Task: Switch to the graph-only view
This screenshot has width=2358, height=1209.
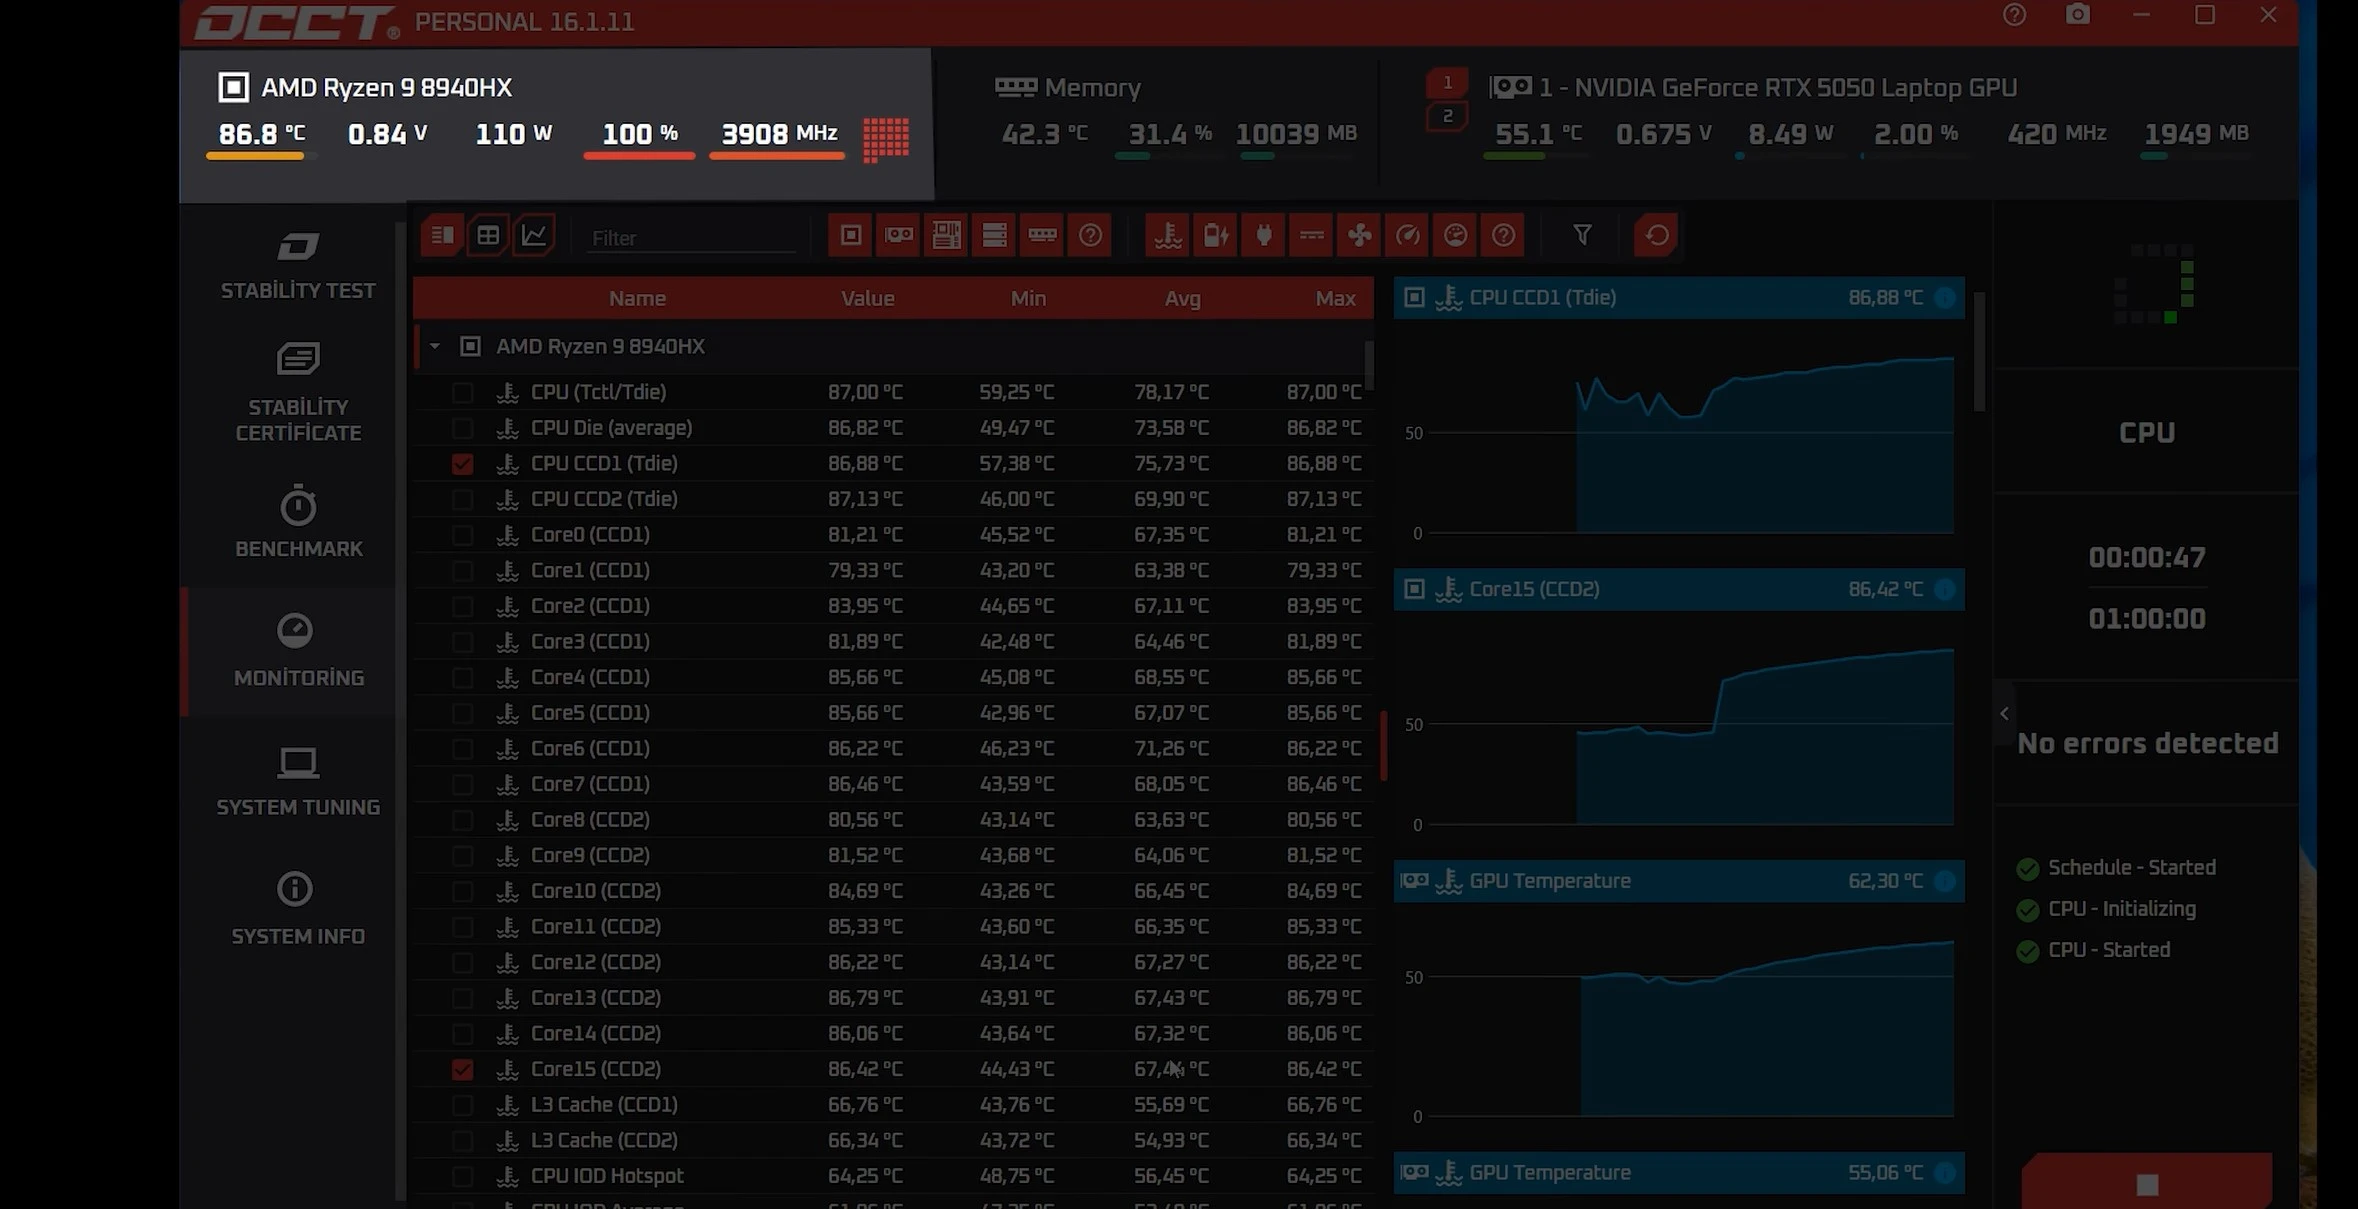Action: pyautogui.click(x=535, y=236)
